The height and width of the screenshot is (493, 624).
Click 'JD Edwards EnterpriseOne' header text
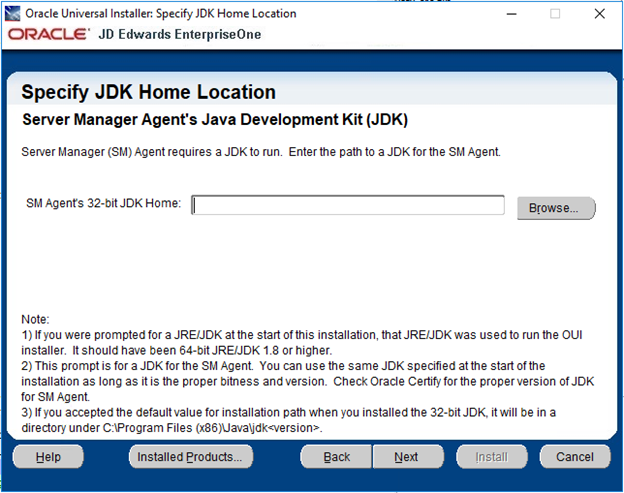[179, 35]
